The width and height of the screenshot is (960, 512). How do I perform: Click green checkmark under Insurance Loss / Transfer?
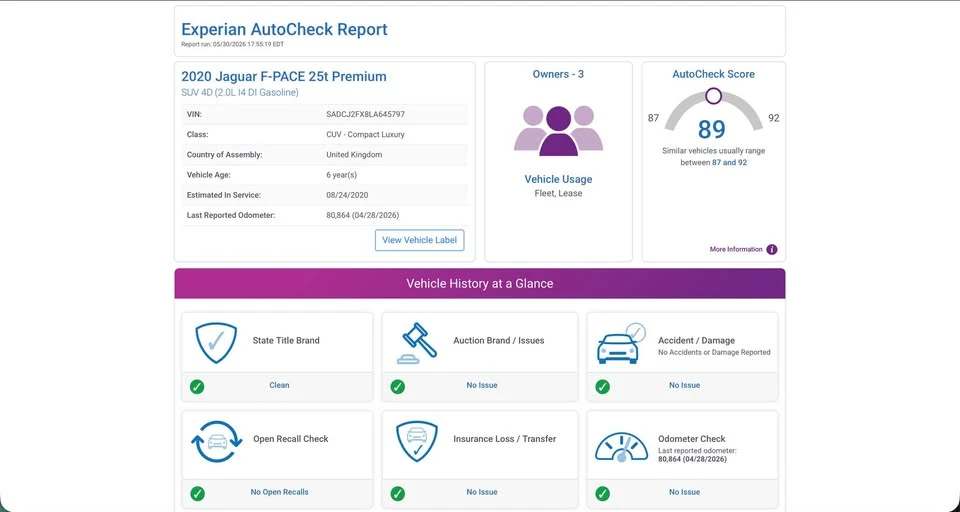[x=398, y=493]
